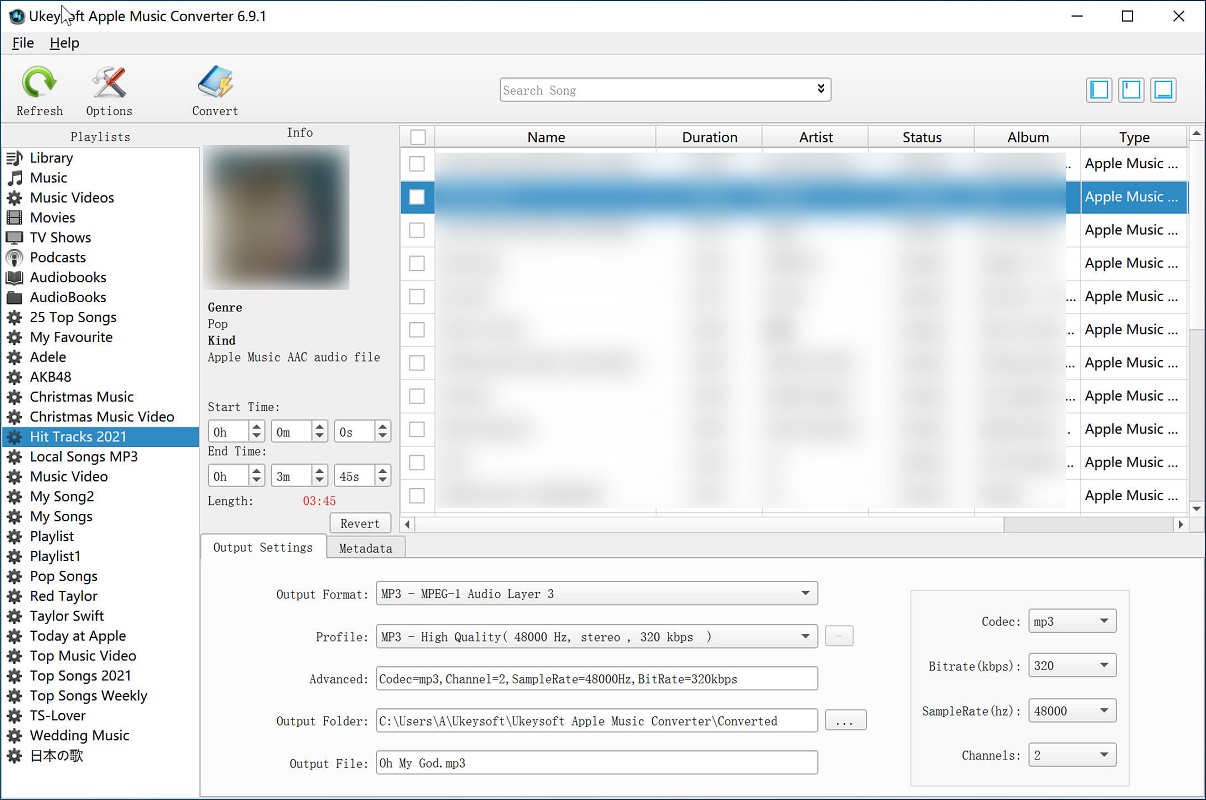Image resolution: width=1206 pixels, height=800 pixels.
Task: Switch to the bottom-panel layout icon
Action: click(x=1163, y=90)
